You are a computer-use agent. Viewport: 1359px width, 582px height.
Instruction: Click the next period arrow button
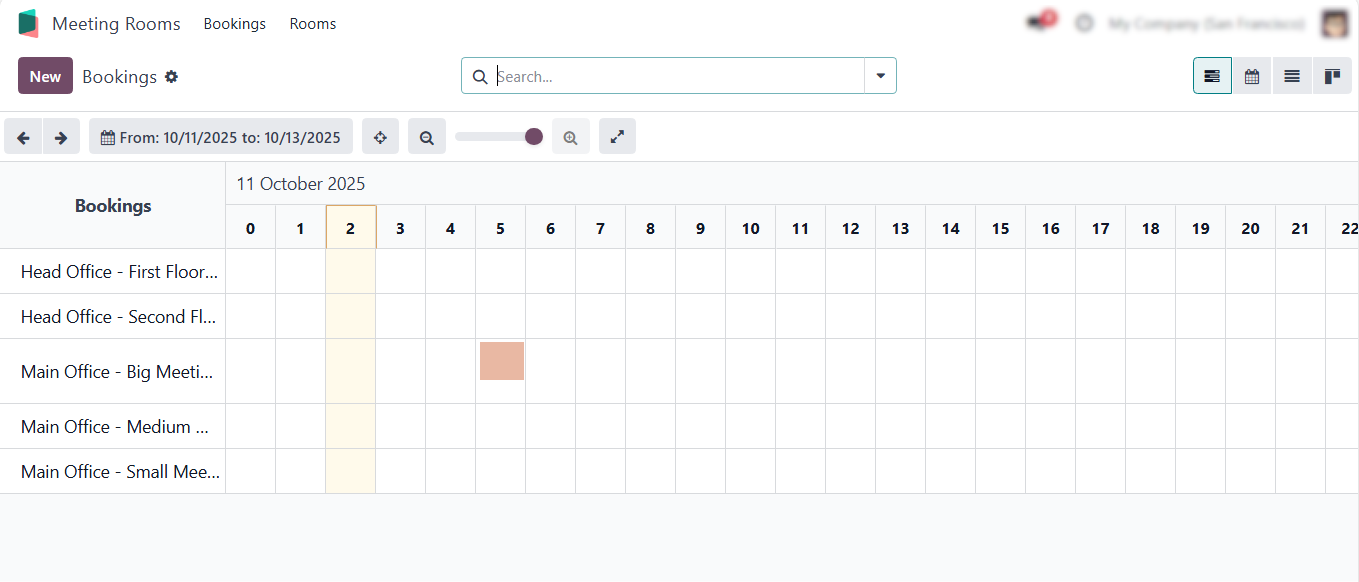[x=61, y=137]
